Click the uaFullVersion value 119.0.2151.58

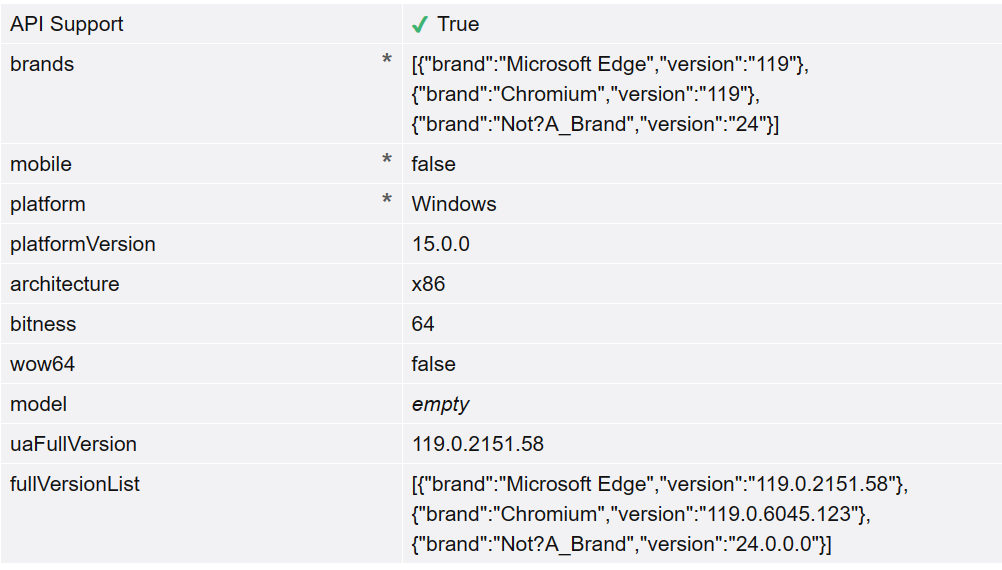pos(478,444)
